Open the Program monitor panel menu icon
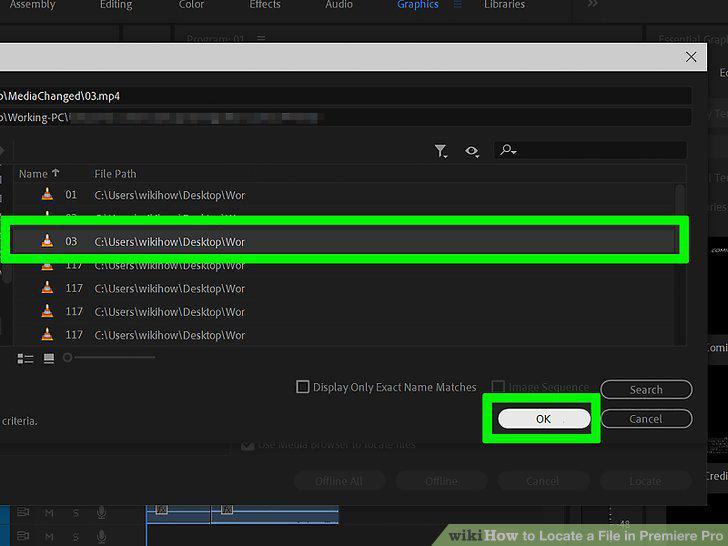728x546 pixels. [261, 38]
